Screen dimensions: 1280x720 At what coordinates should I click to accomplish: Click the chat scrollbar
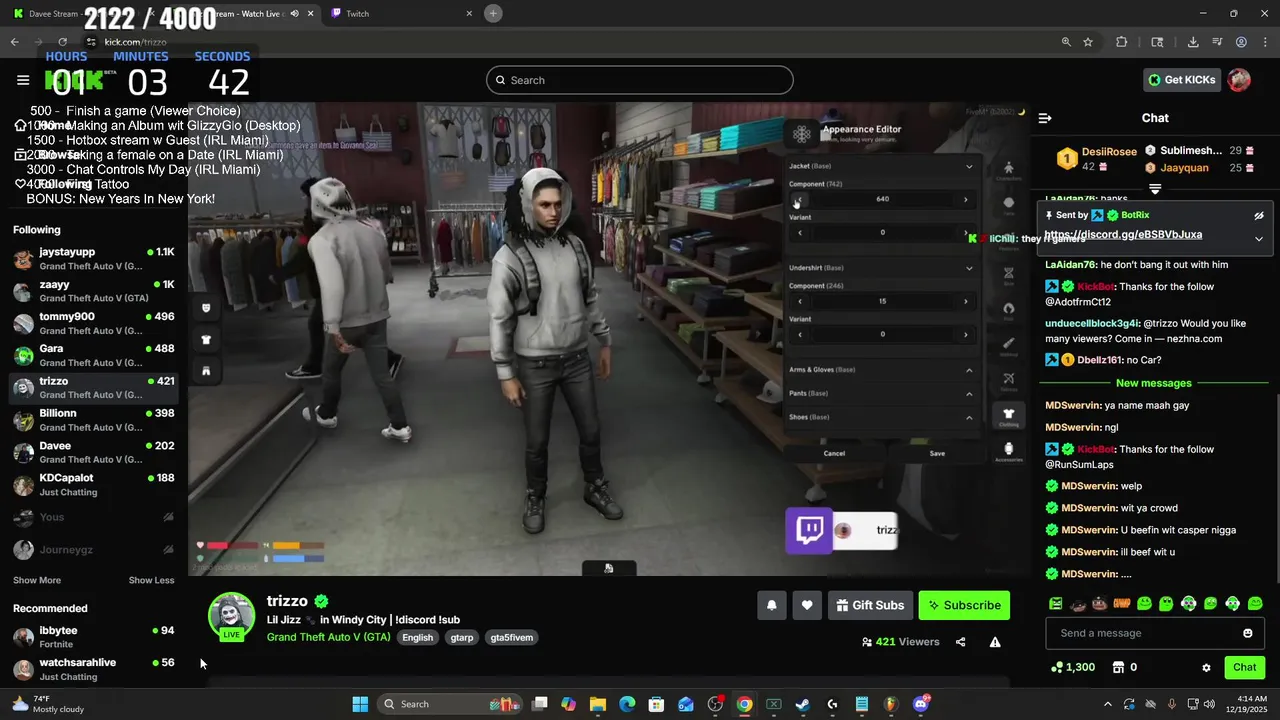1277,488
